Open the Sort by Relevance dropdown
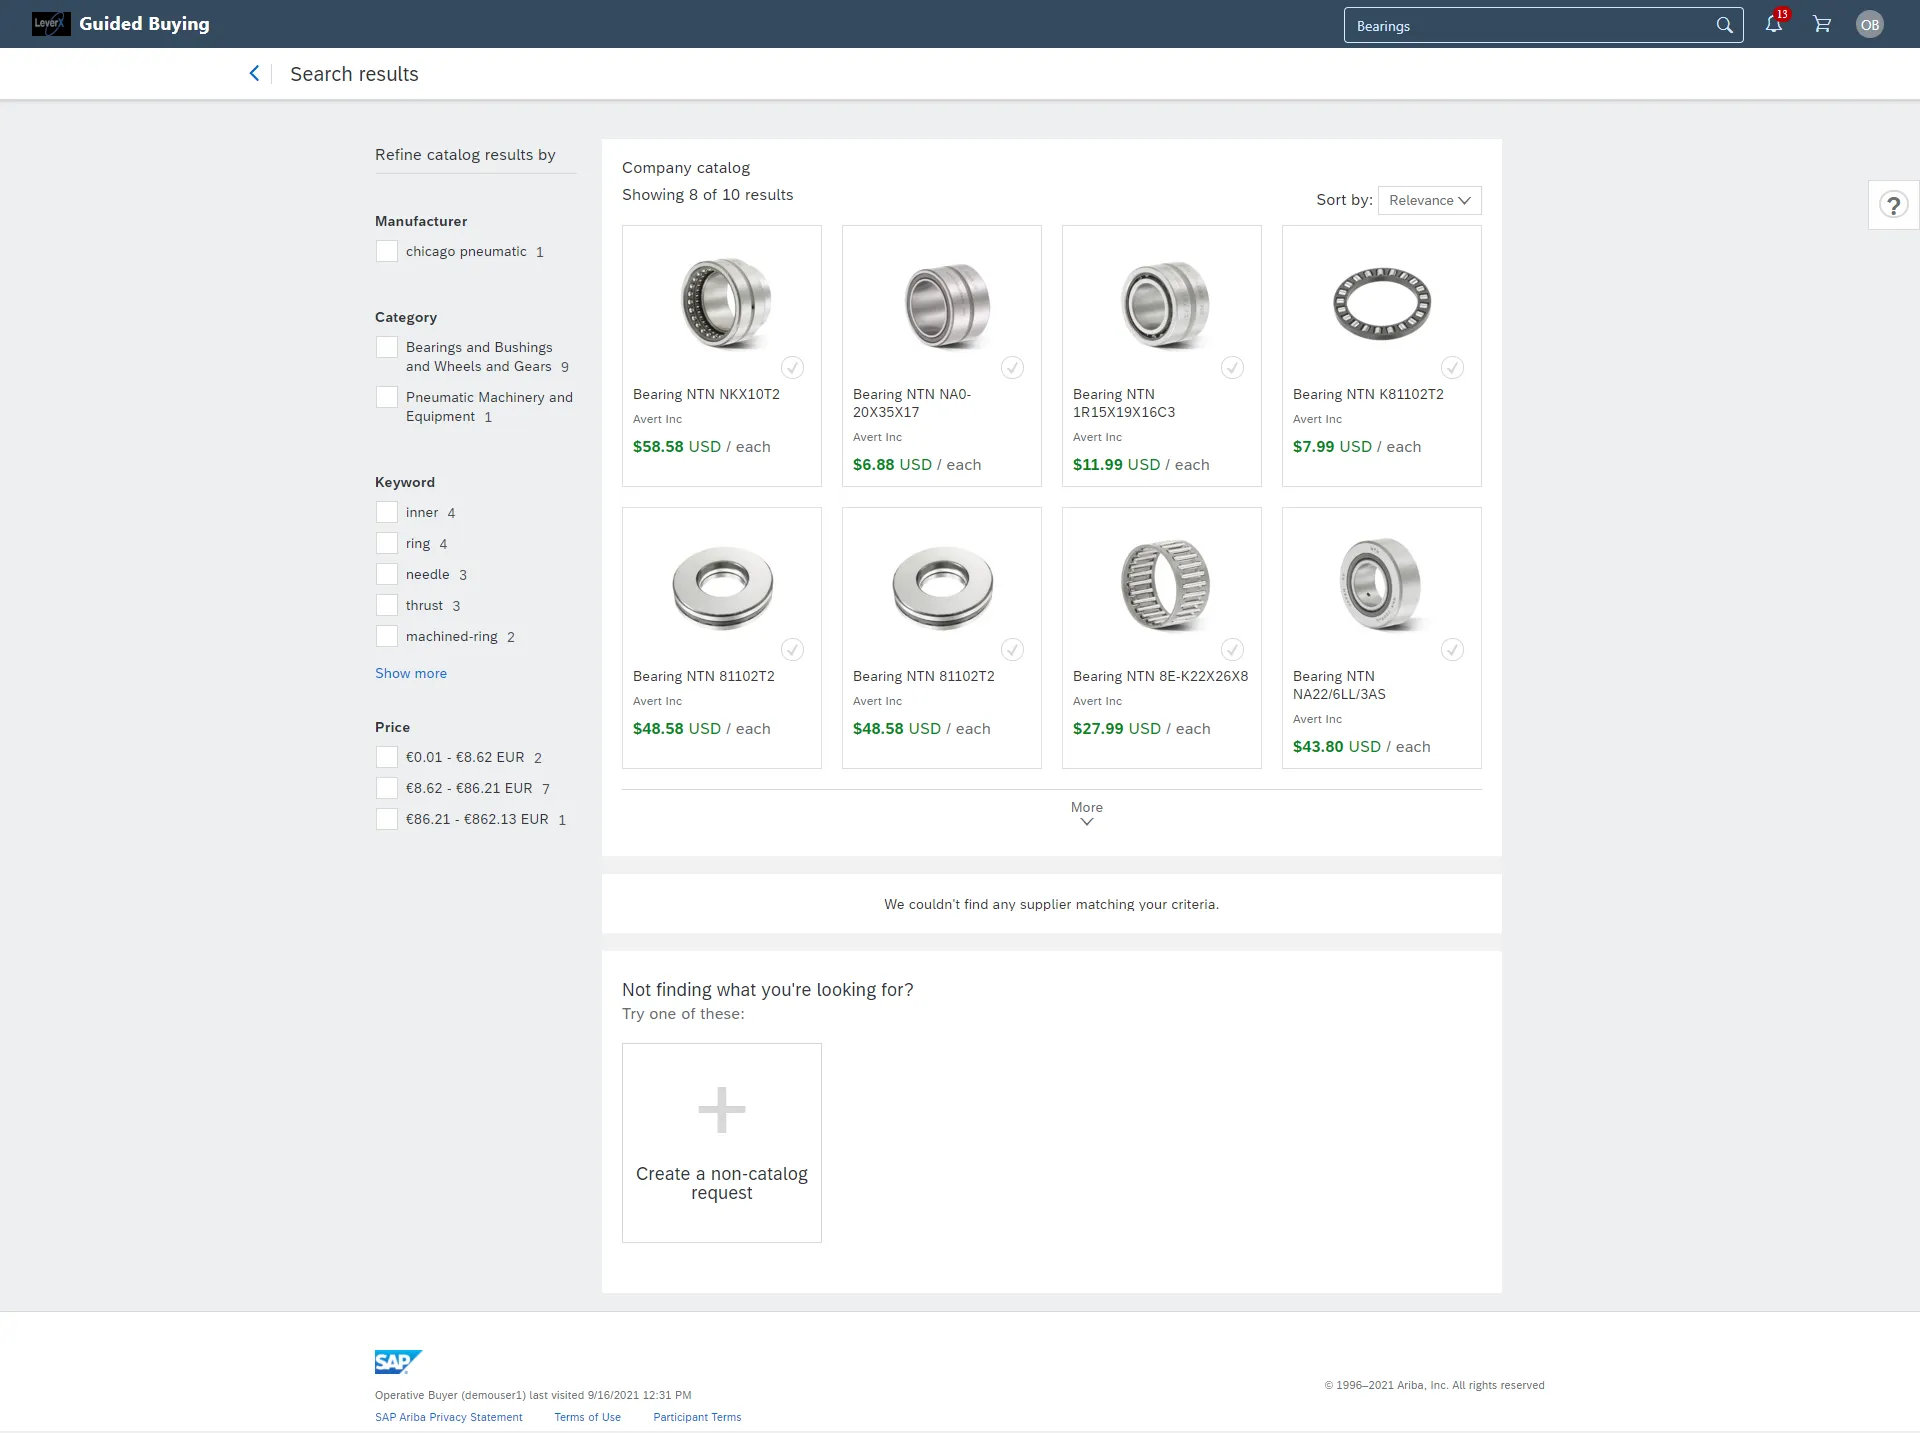This screenshot has width=1920, height=1434. point(1428,199)
